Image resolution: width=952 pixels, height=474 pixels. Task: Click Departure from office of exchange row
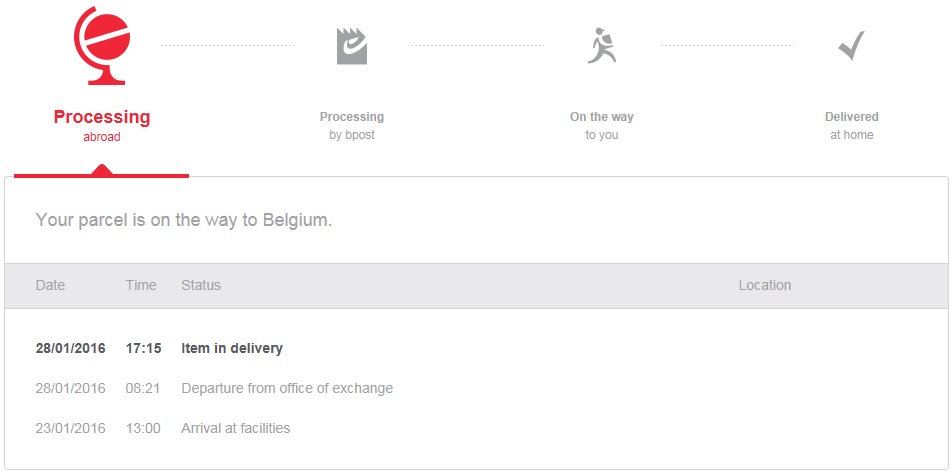pyautogui.click(x=287, y=388)
